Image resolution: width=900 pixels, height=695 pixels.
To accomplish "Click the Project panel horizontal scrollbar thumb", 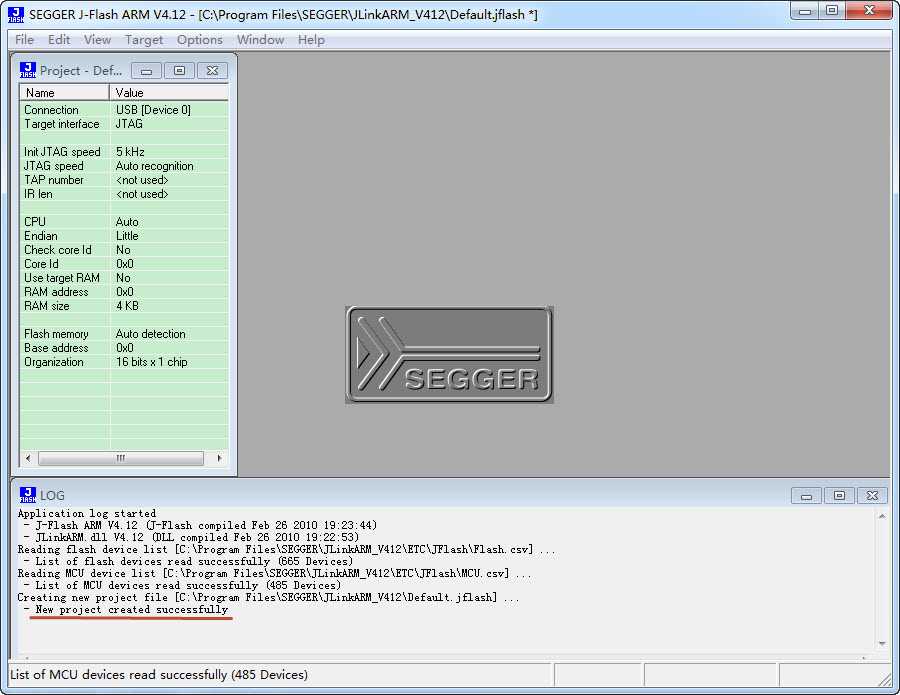I will pyautogui.click(x=121, y=458).
